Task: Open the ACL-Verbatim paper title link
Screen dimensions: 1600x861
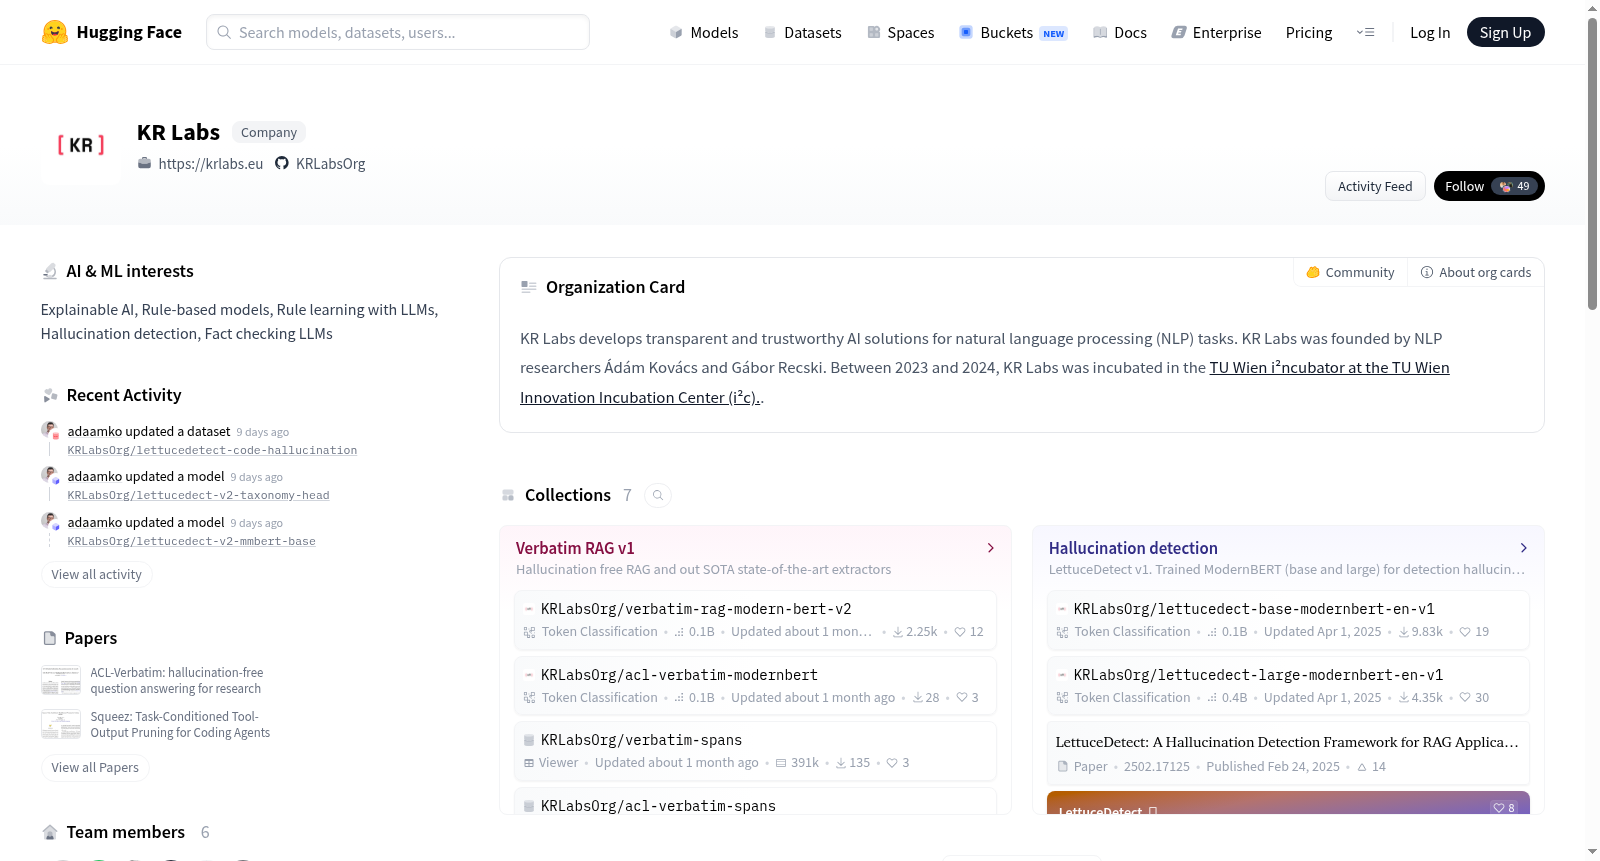Action: pos(177,680)
